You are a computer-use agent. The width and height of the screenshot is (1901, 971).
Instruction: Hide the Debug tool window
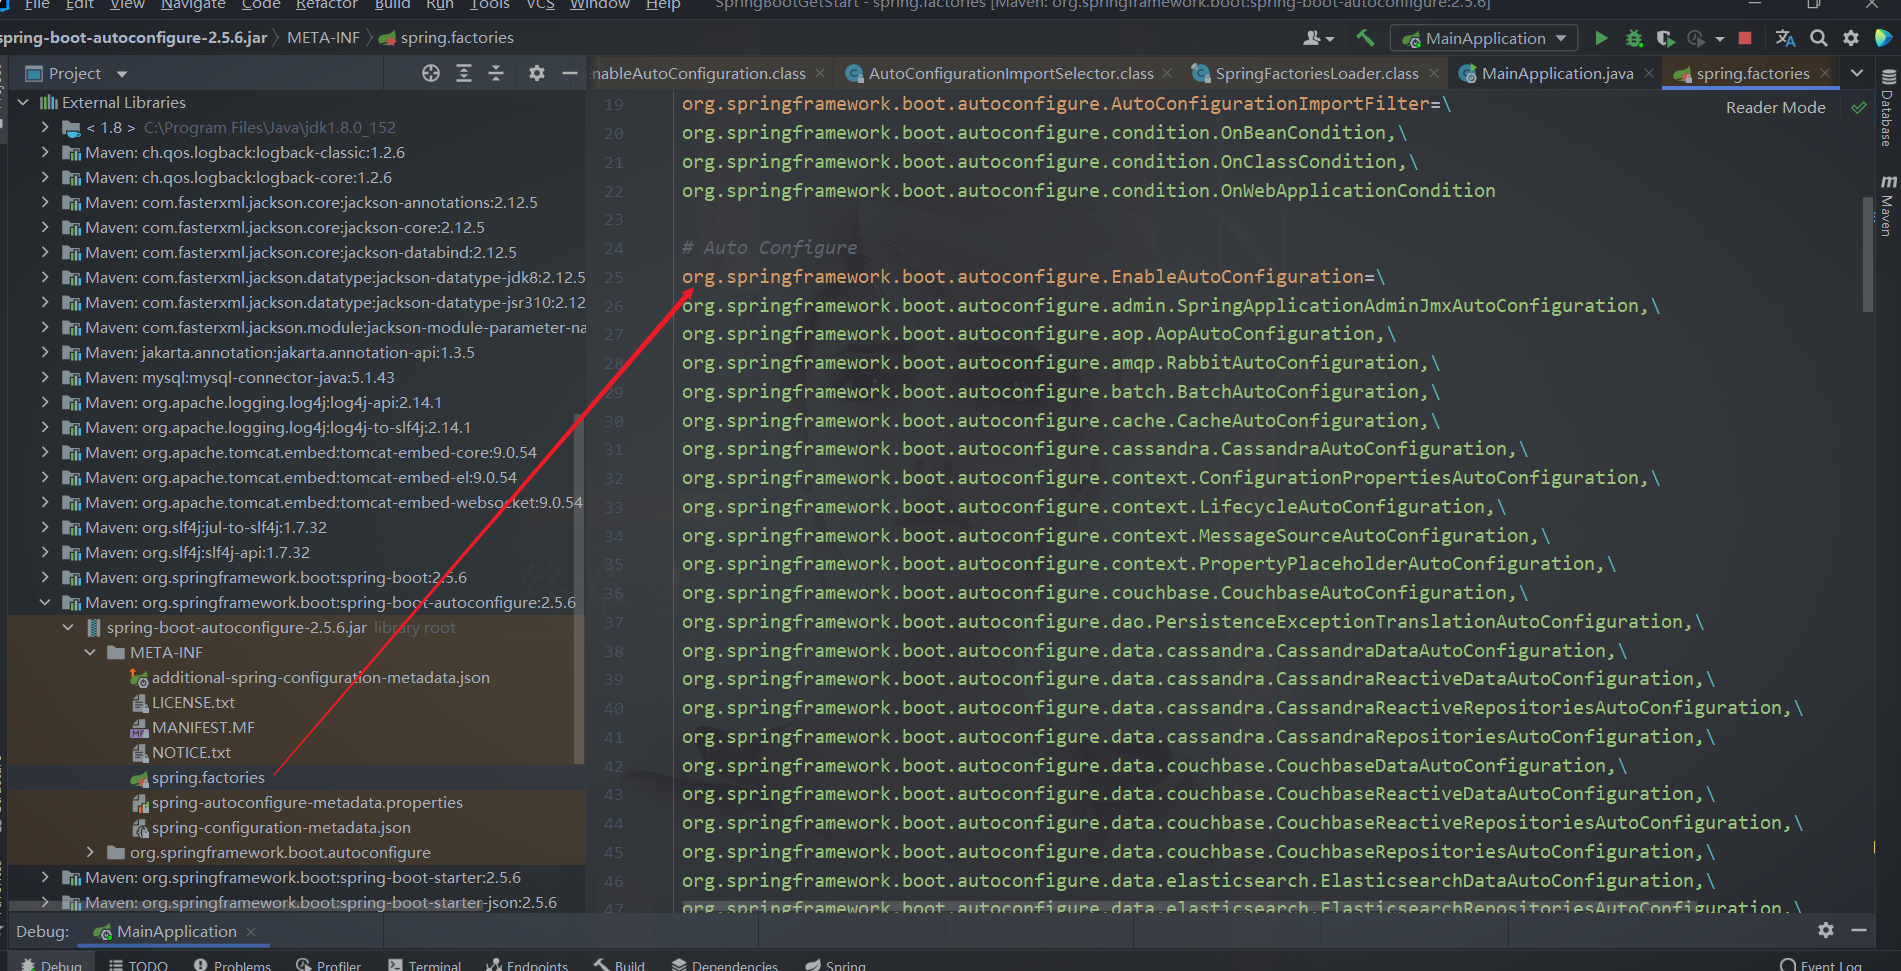1859,930
